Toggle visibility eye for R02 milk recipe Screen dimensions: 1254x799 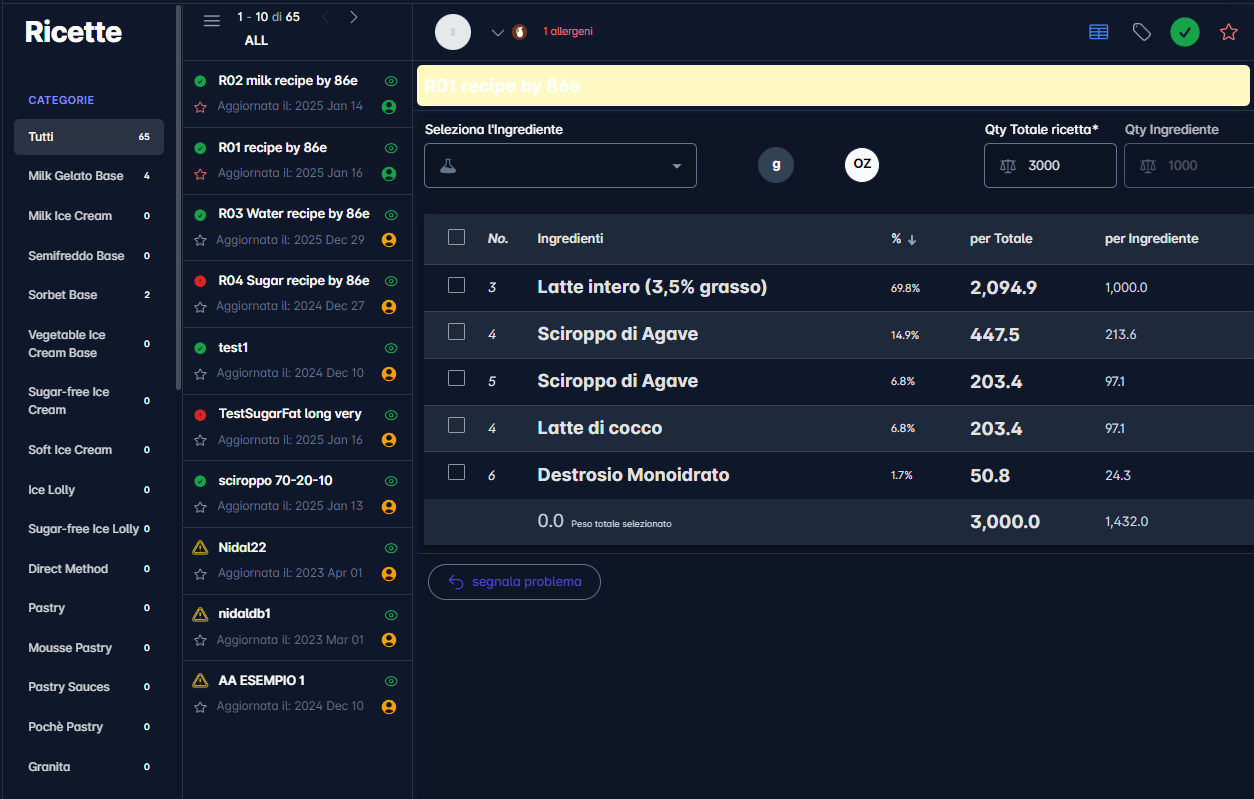(x=391, y=81)
